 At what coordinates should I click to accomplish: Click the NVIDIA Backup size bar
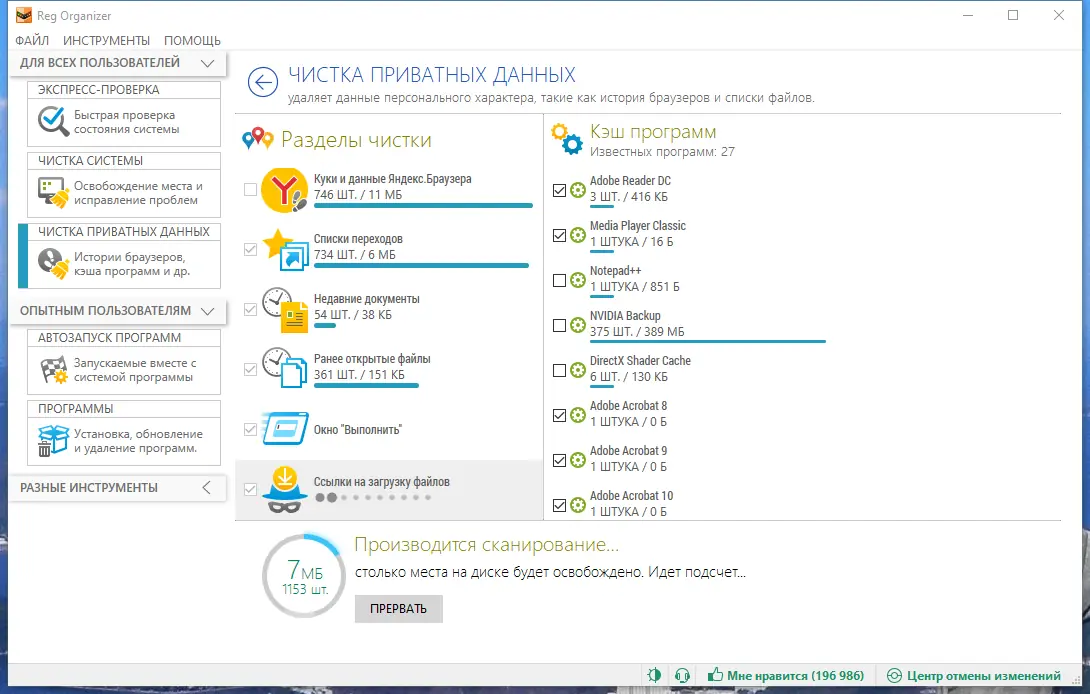click(x=708, y=341)
